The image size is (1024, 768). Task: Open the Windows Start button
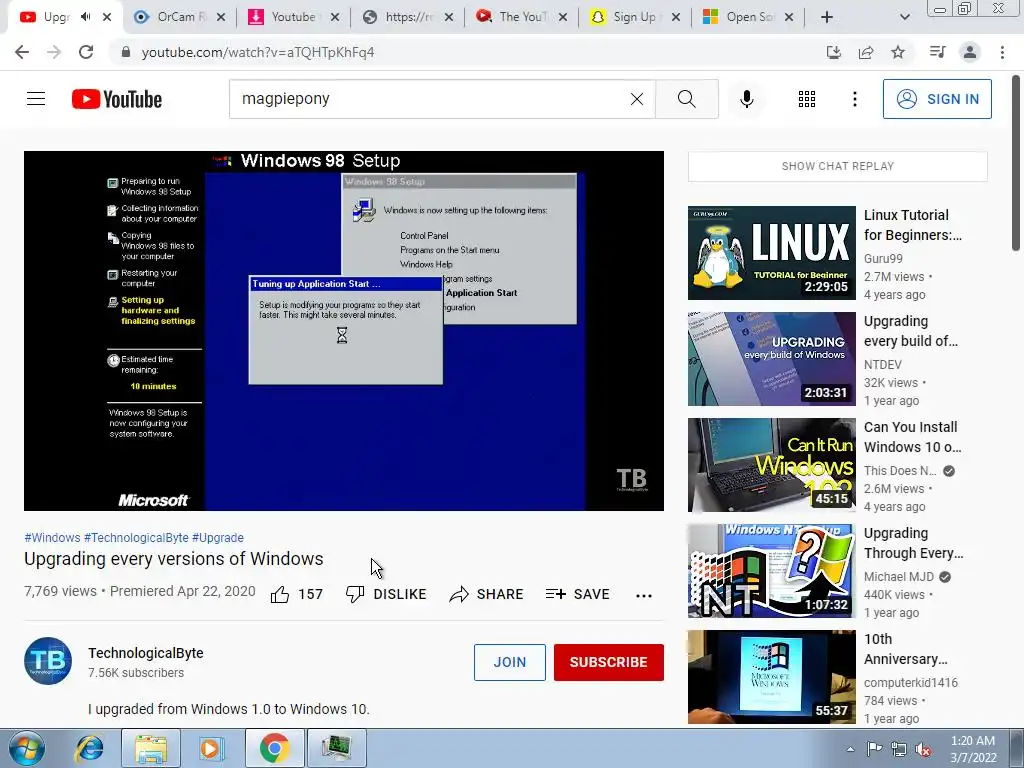click(25, 748)
